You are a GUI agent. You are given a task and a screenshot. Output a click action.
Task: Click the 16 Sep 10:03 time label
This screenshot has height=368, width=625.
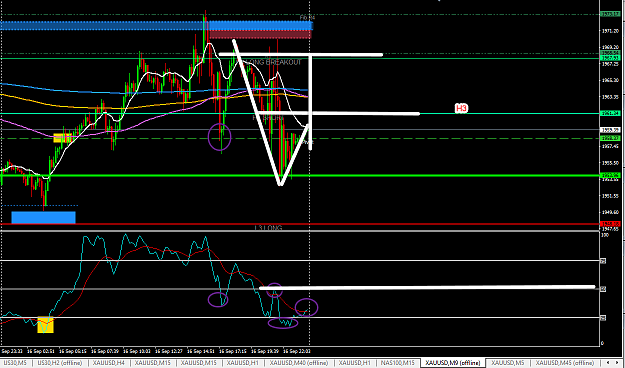tap(138, 352)
